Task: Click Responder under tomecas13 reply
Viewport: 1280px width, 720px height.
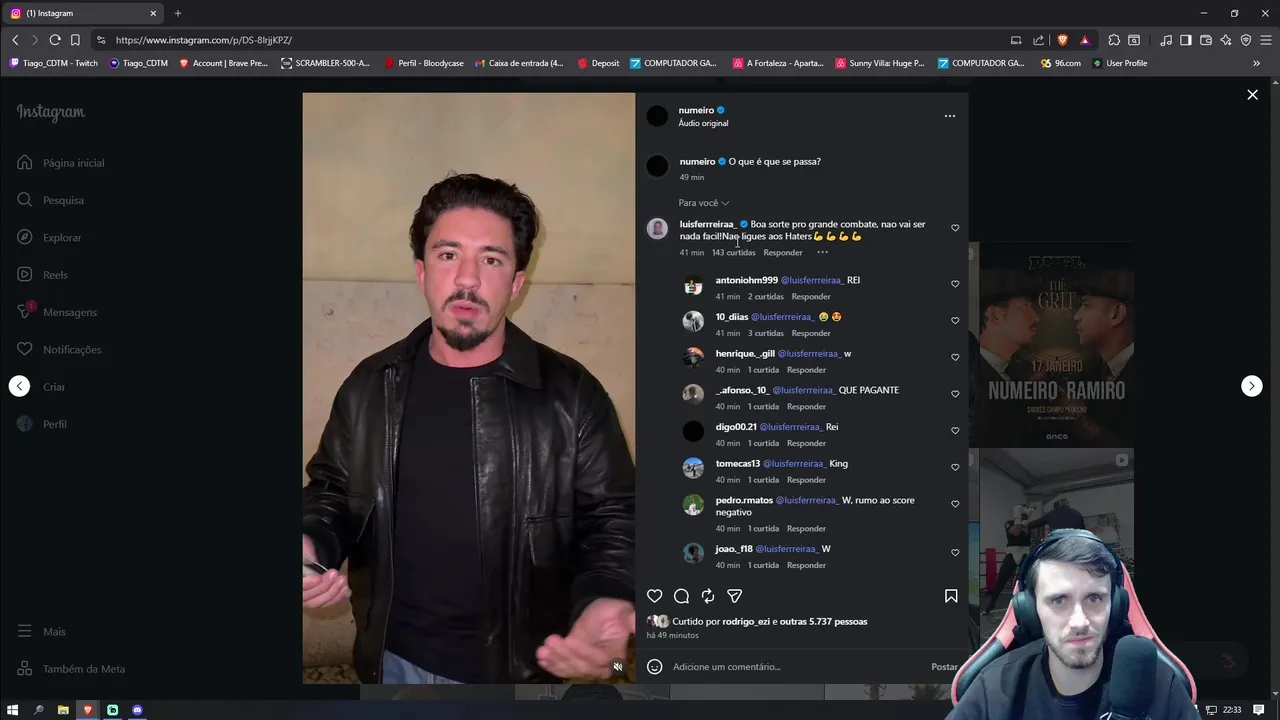Action: coord(806,480)
